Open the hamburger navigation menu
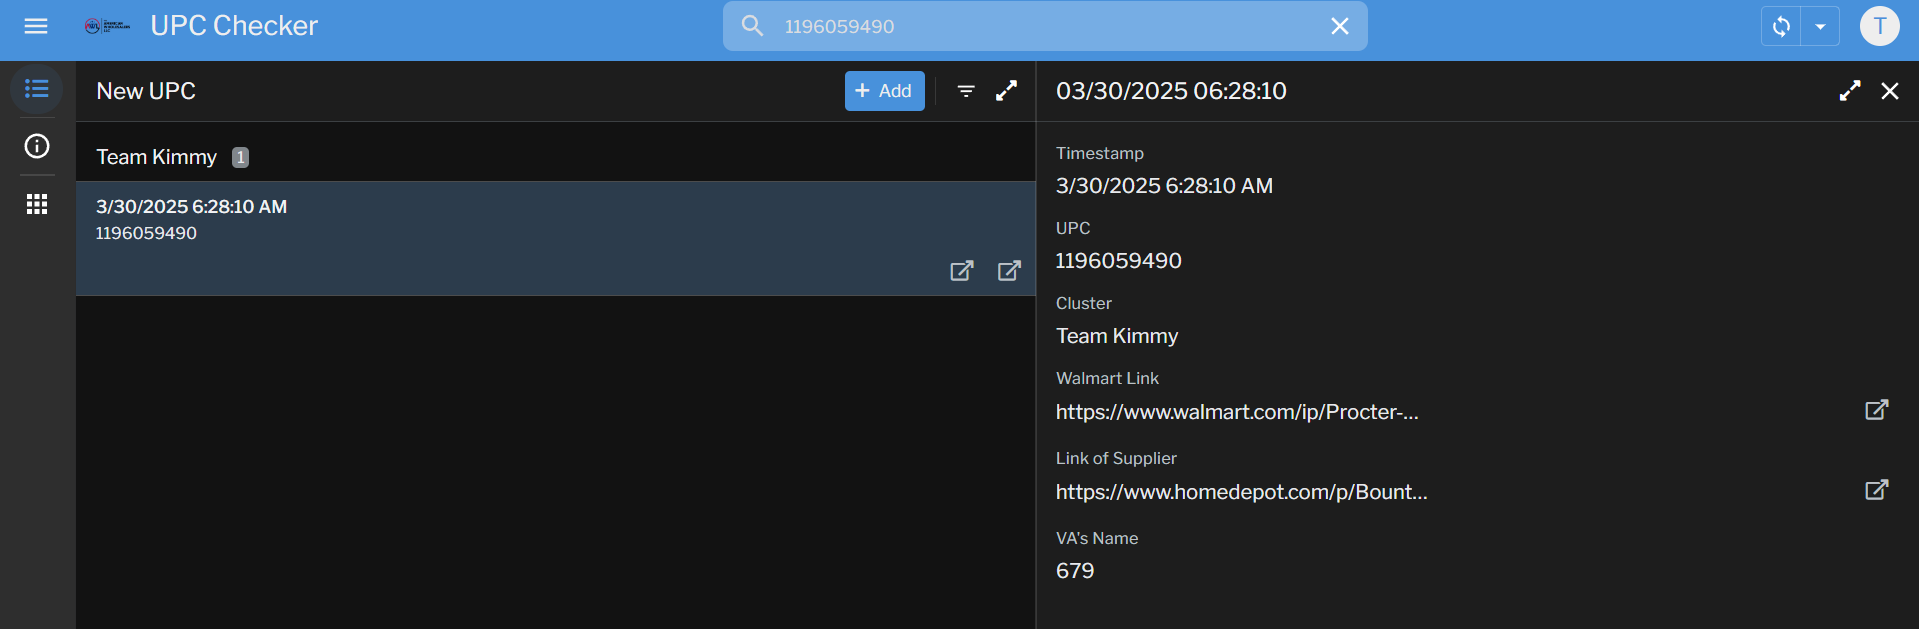The width and height of the screenshot is (1919, 629). (x=36, y=26)
